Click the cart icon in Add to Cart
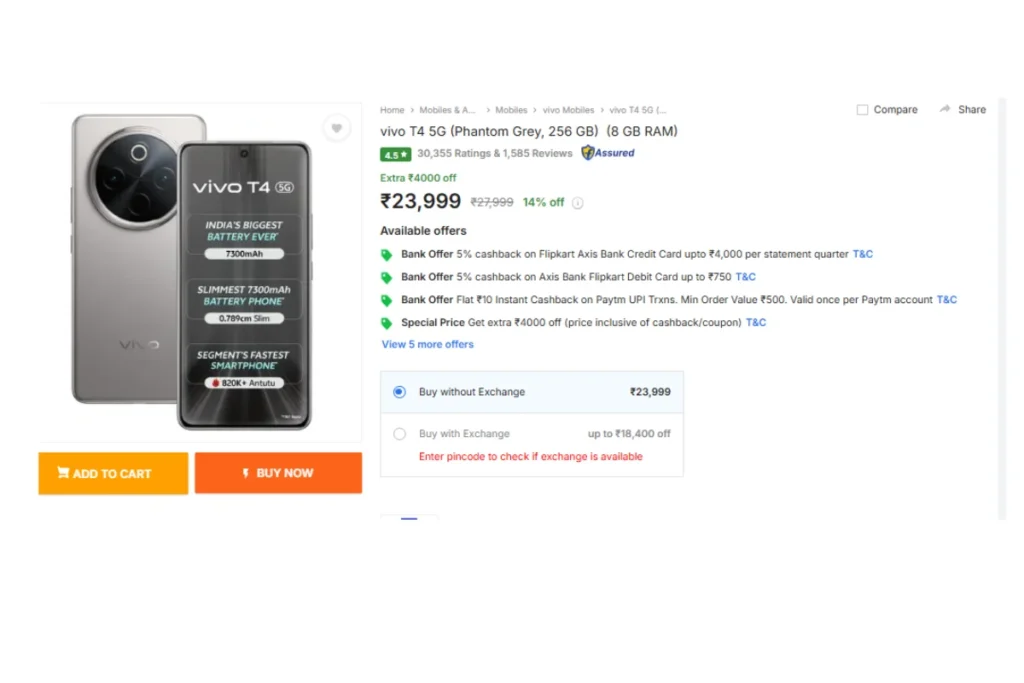Screen dimensions: 1024x683 (63, 472)
